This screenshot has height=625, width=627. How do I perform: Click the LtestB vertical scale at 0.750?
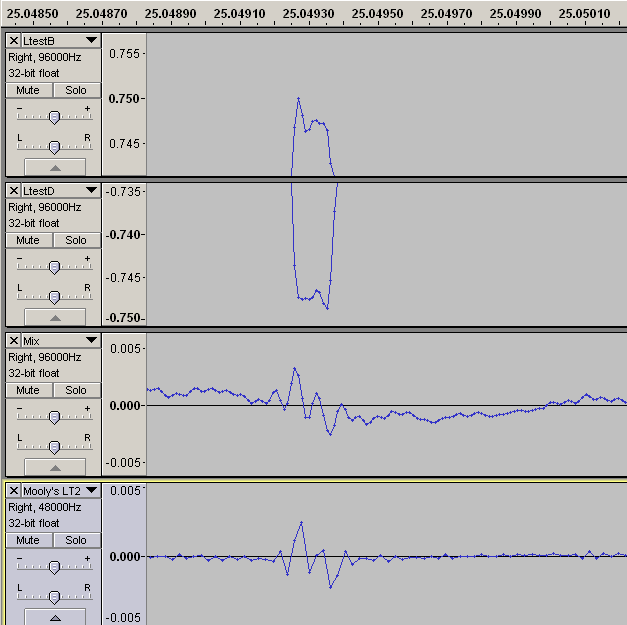tap(124, 98)
